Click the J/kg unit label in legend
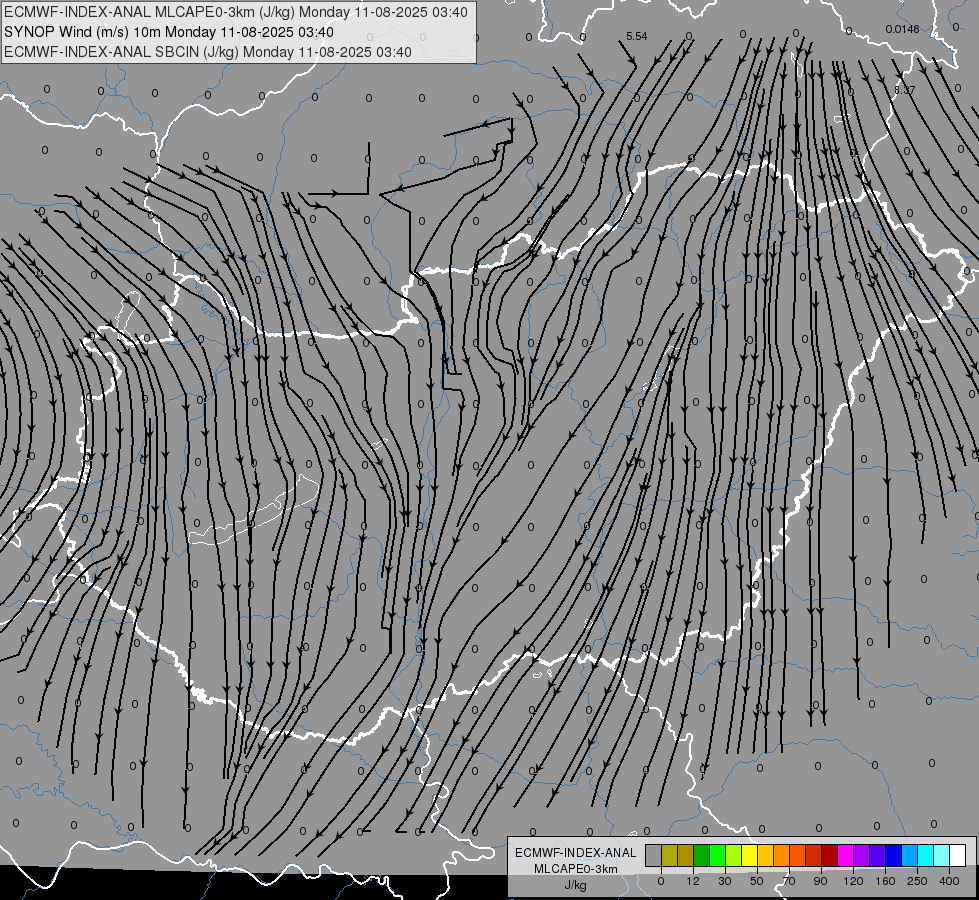979x900 pixels. tap(575, 885)
